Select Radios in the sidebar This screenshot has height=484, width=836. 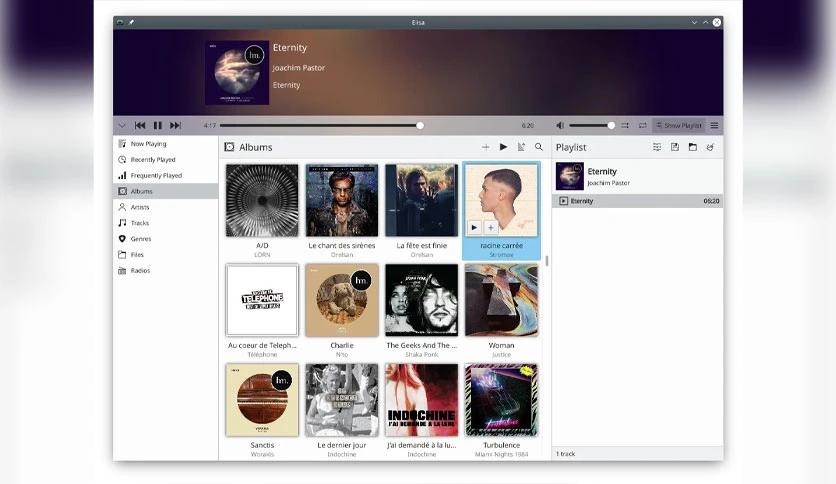pyautogui.click(x=165, y=270)
